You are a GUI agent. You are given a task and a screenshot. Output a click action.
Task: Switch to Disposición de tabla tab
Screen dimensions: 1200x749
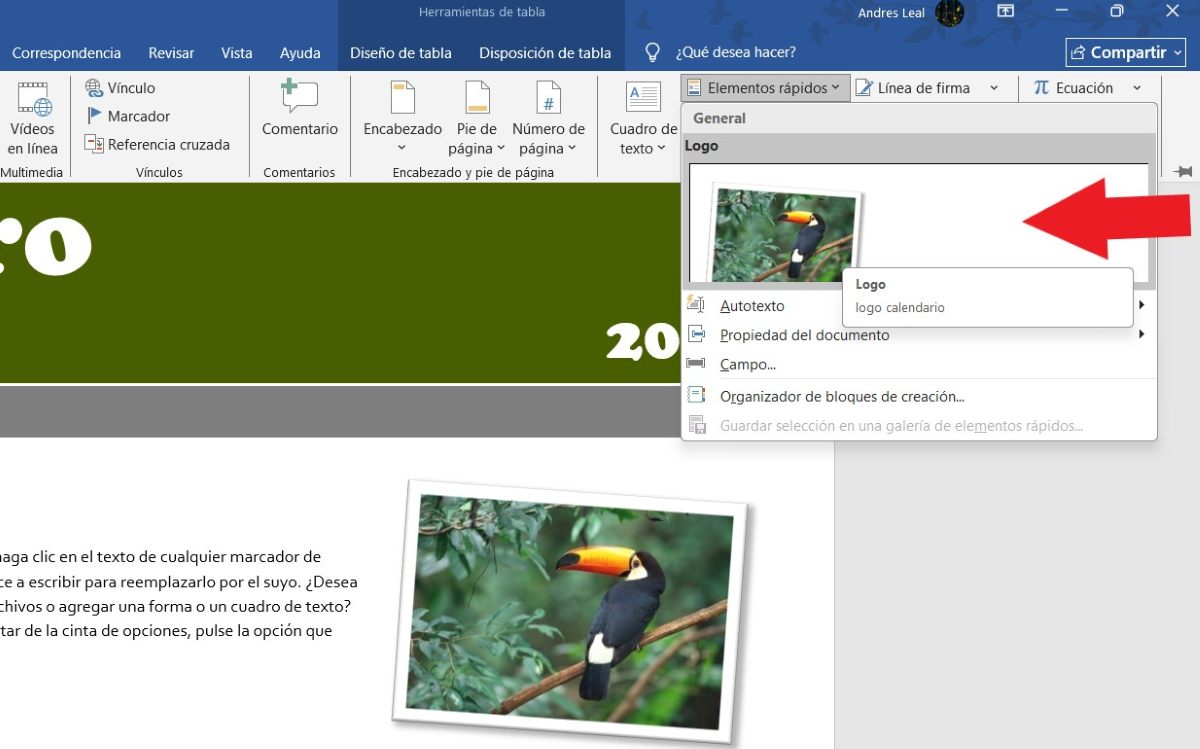pyautogui.click(x=545, y=53)
